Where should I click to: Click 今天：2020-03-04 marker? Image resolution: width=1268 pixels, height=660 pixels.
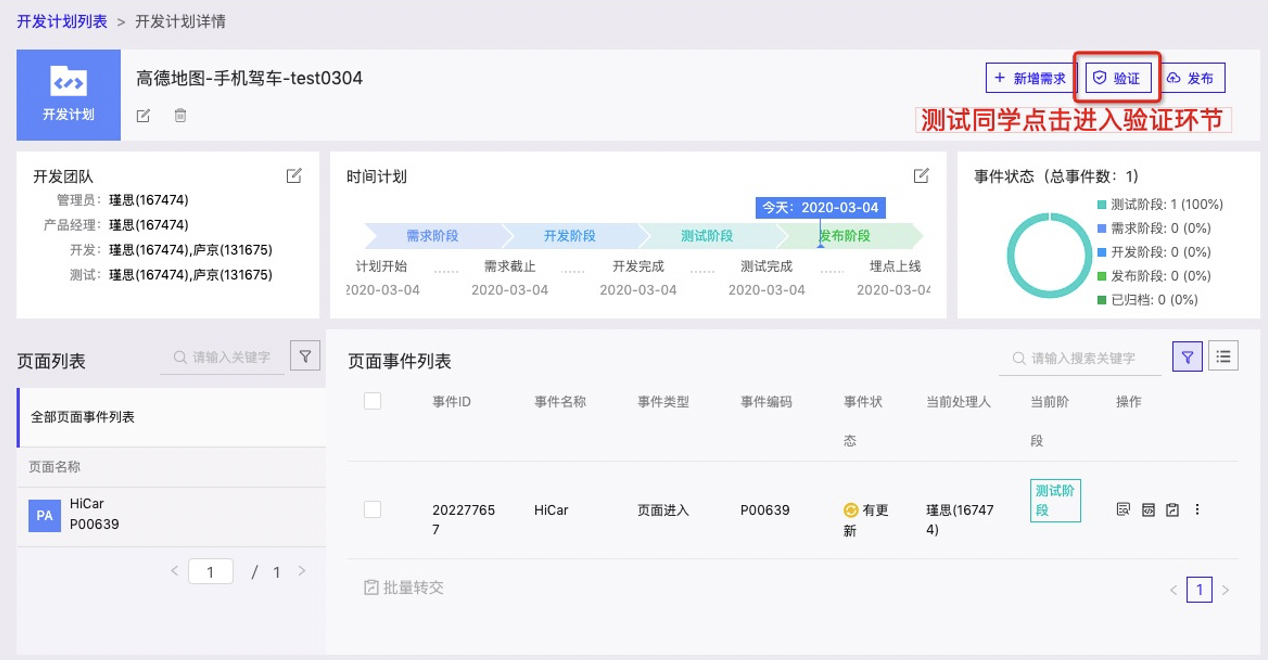pyautogui.click(x=821, y=207)
